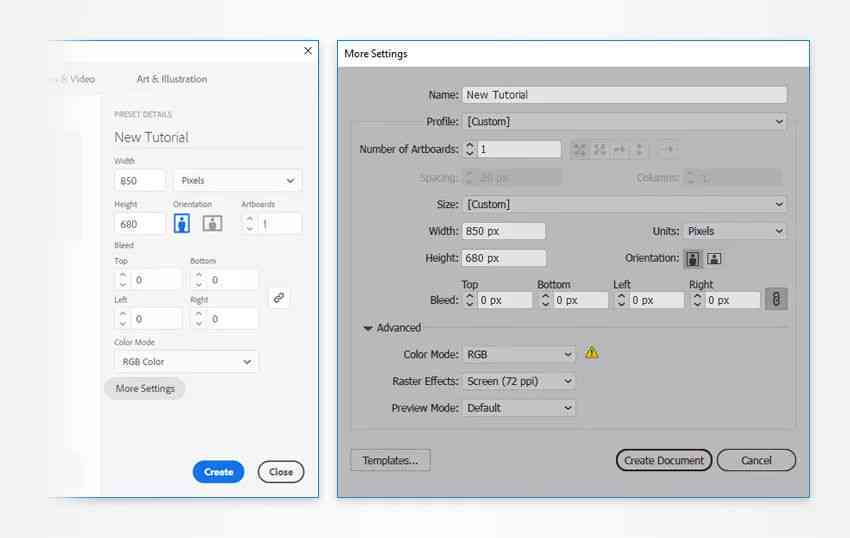Viewport: 850px width, 538px height.
Task: Click Arrange by Row artboard icon
Action: pos(620,150)
